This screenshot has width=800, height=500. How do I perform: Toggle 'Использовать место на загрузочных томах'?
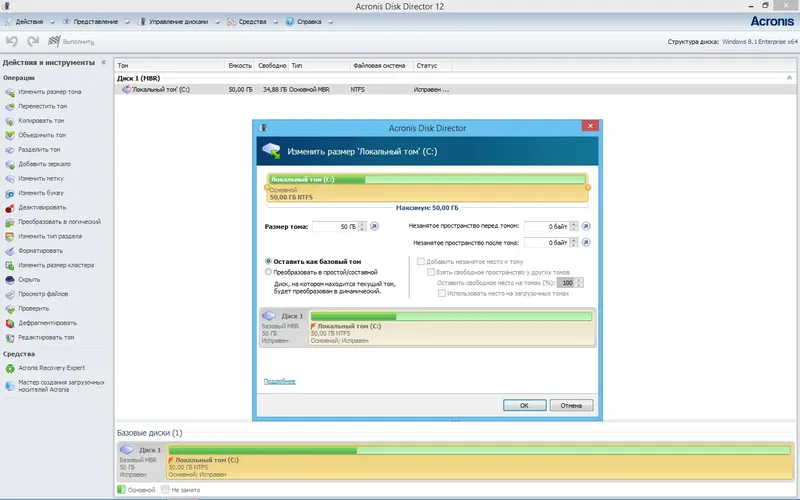click(442, 293)
